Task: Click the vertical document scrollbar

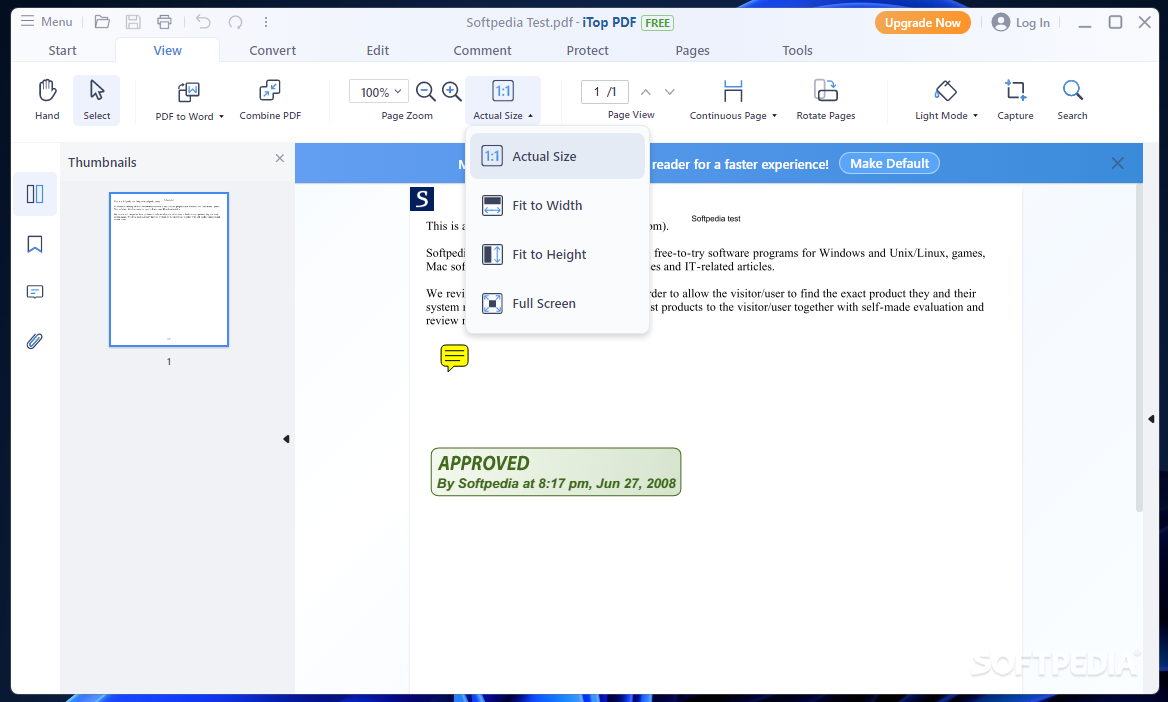Action: (x=1139, y=347)
